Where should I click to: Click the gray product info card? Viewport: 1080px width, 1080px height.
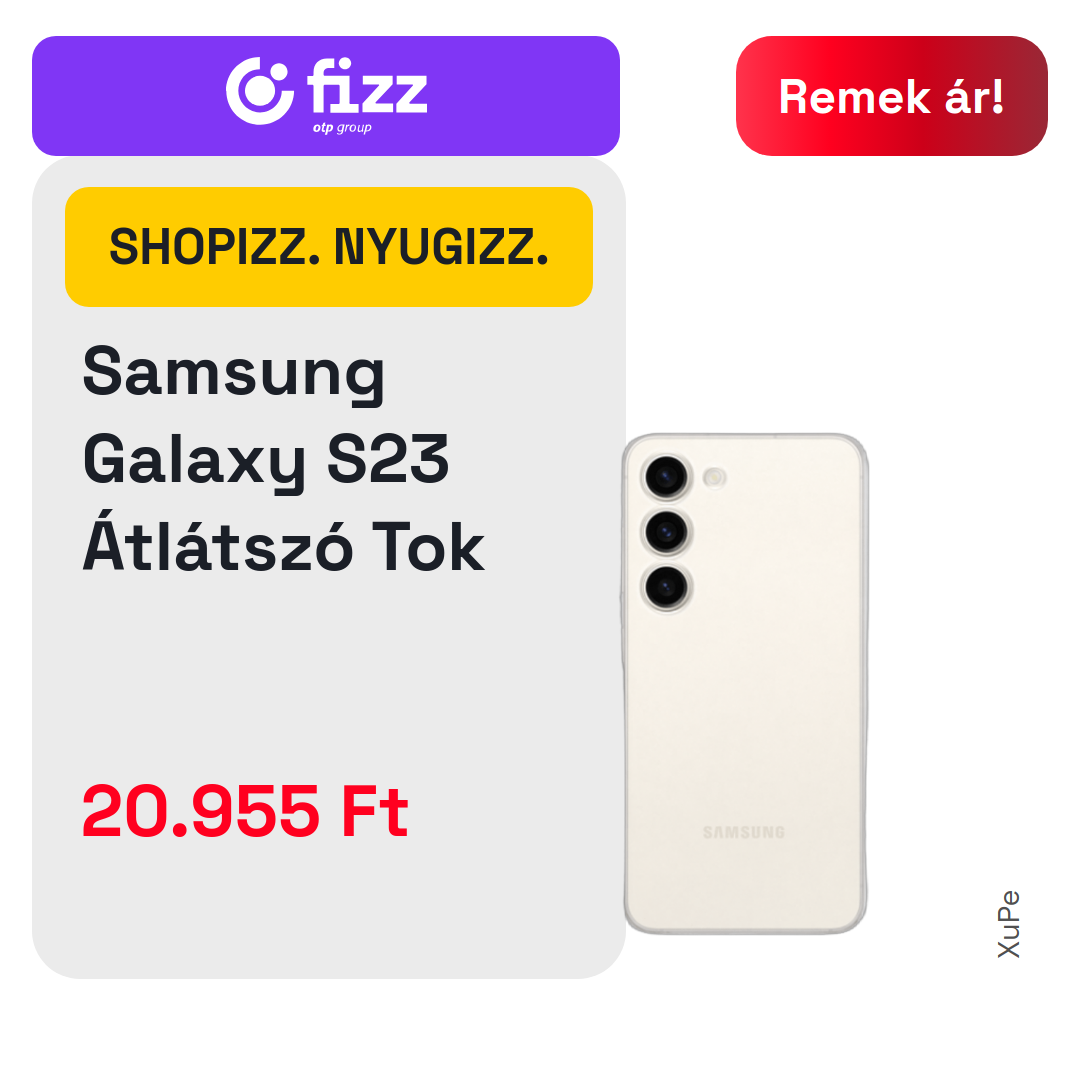click(x=329, y=568)
